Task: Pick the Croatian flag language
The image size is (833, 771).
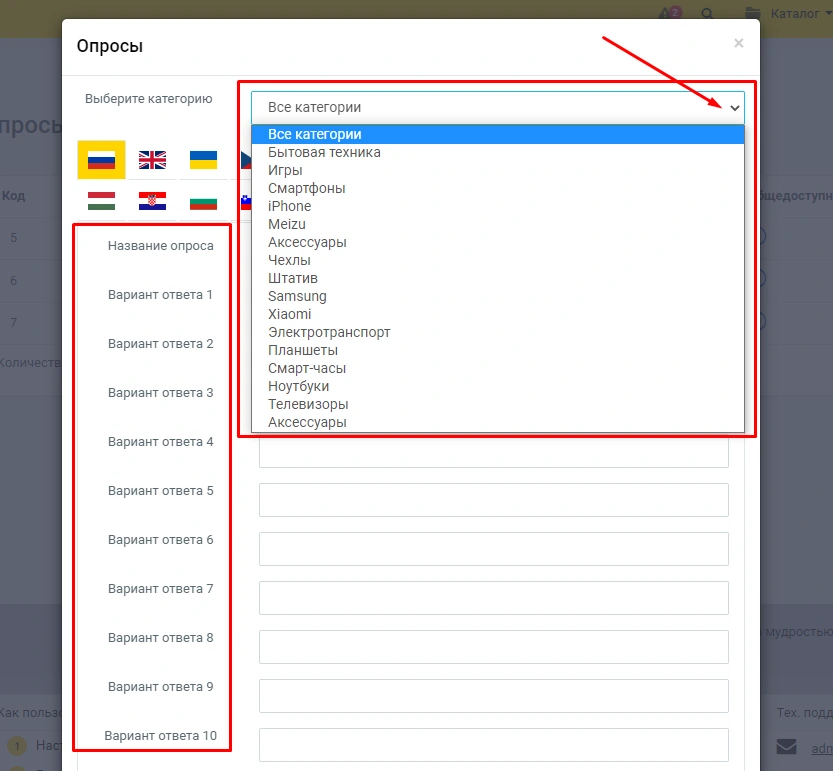Action: click(152, 201)
